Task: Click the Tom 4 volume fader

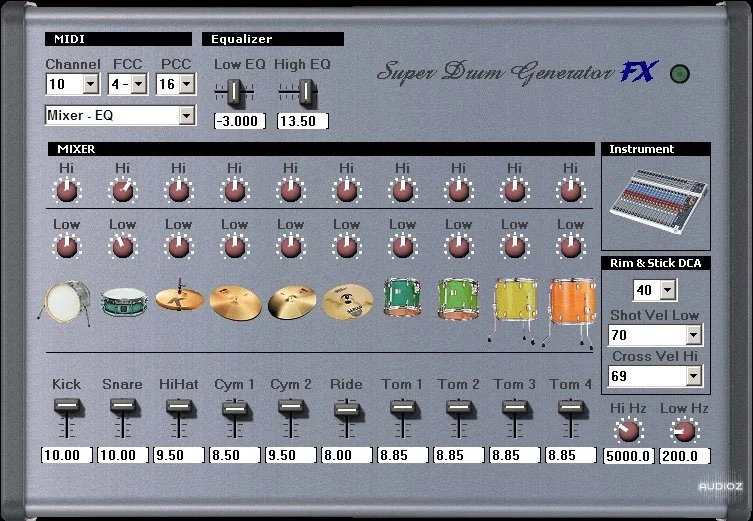Action: (x=571, y=407)
